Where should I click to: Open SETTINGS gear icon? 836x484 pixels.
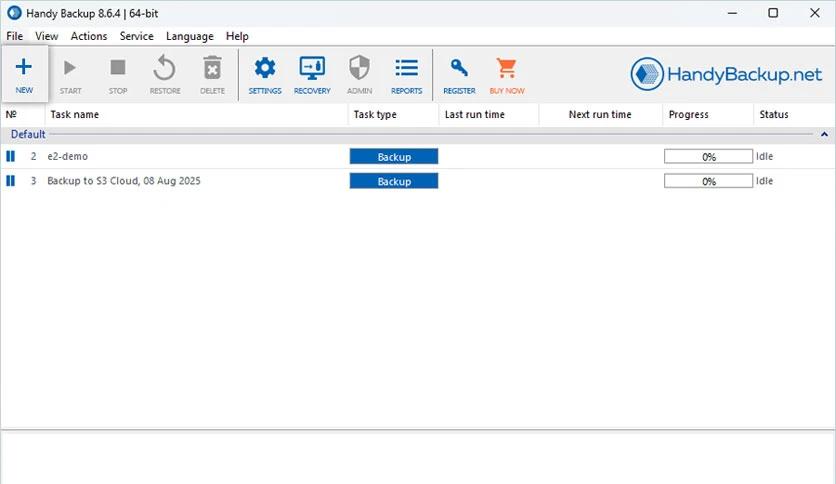click(265, 68)
